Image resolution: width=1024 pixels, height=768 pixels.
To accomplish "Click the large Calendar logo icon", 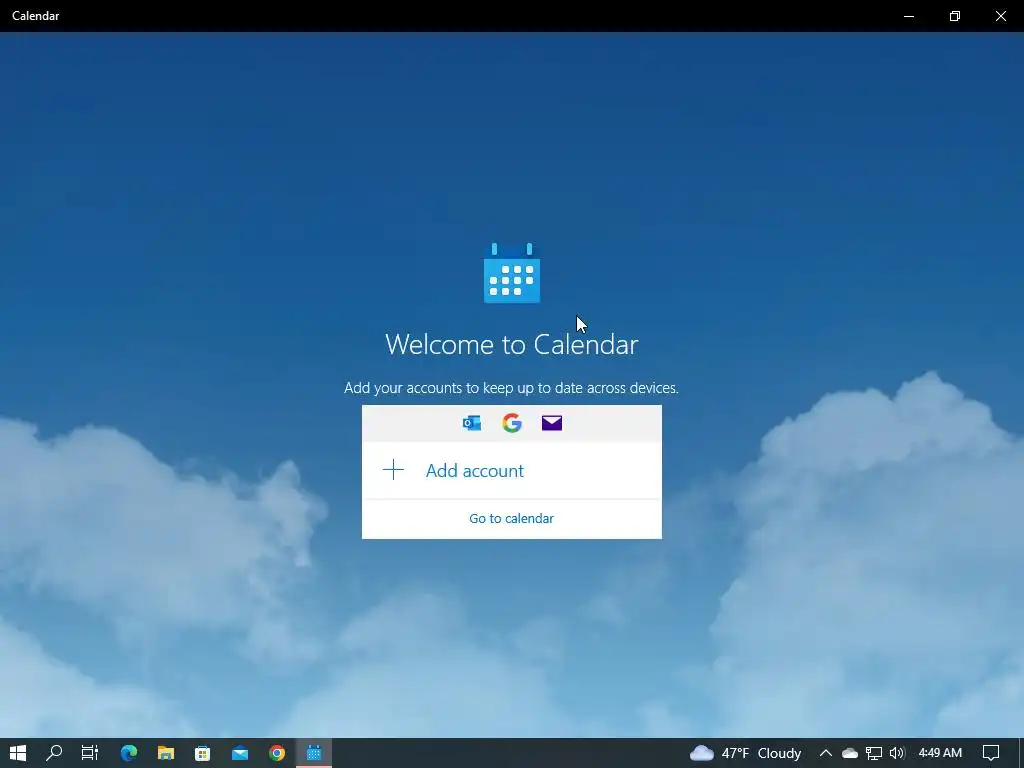I will (x=512, y=273).
